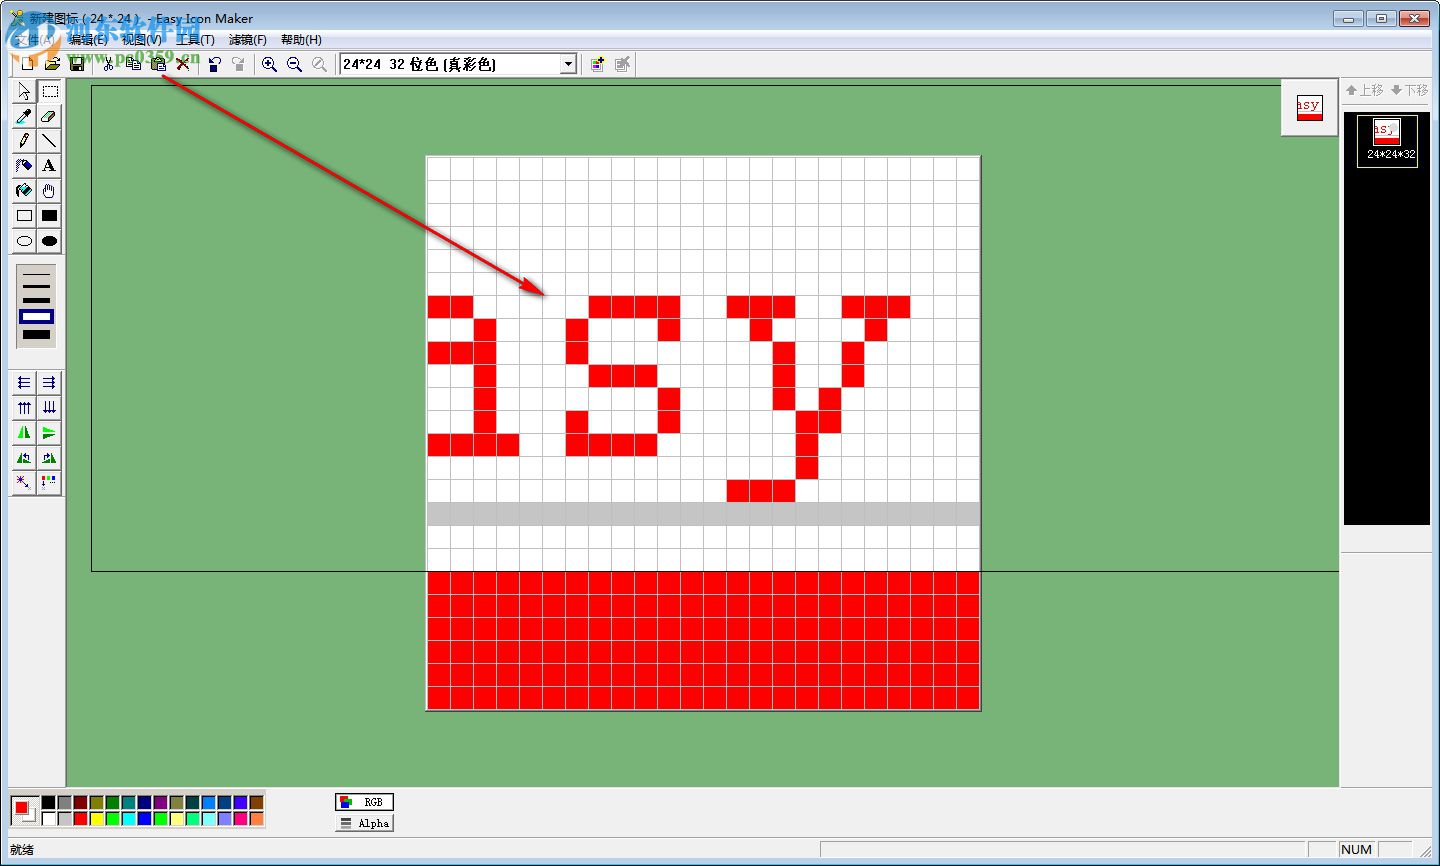Select the rectangular marquee selection tool
1440x866 pixels.
click(49, 91)
